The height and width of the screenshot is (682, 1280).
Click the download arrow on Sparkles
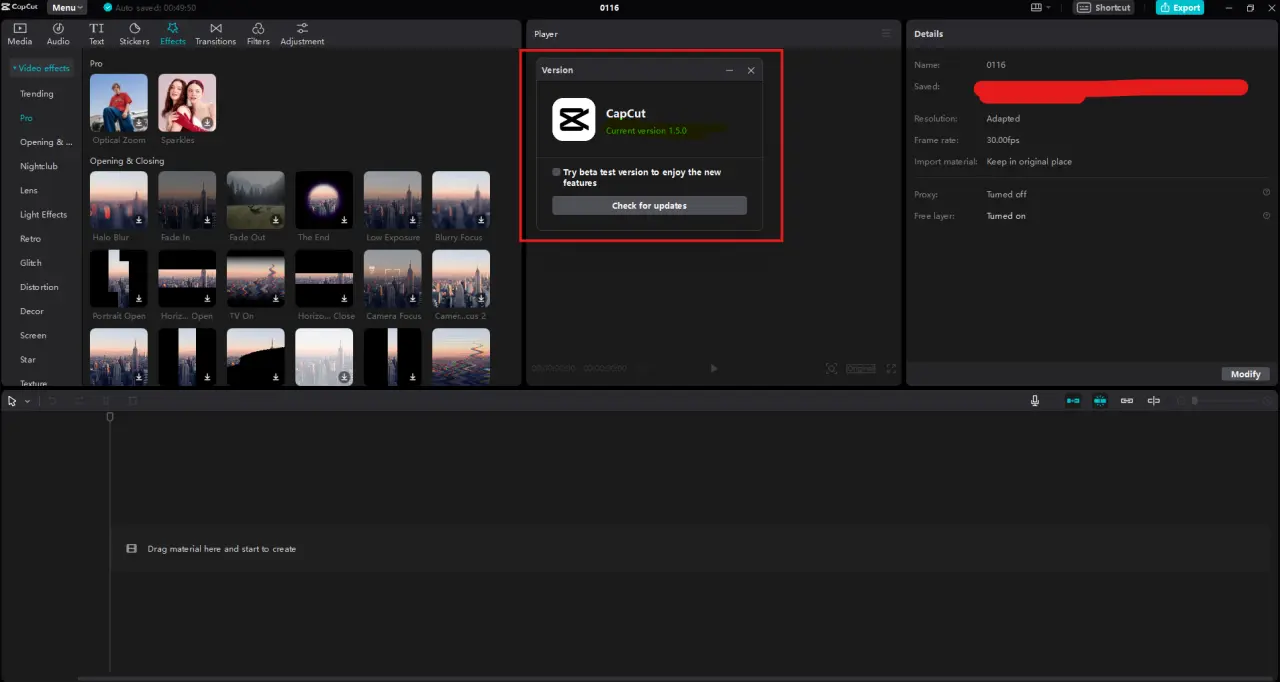point(207,122)
